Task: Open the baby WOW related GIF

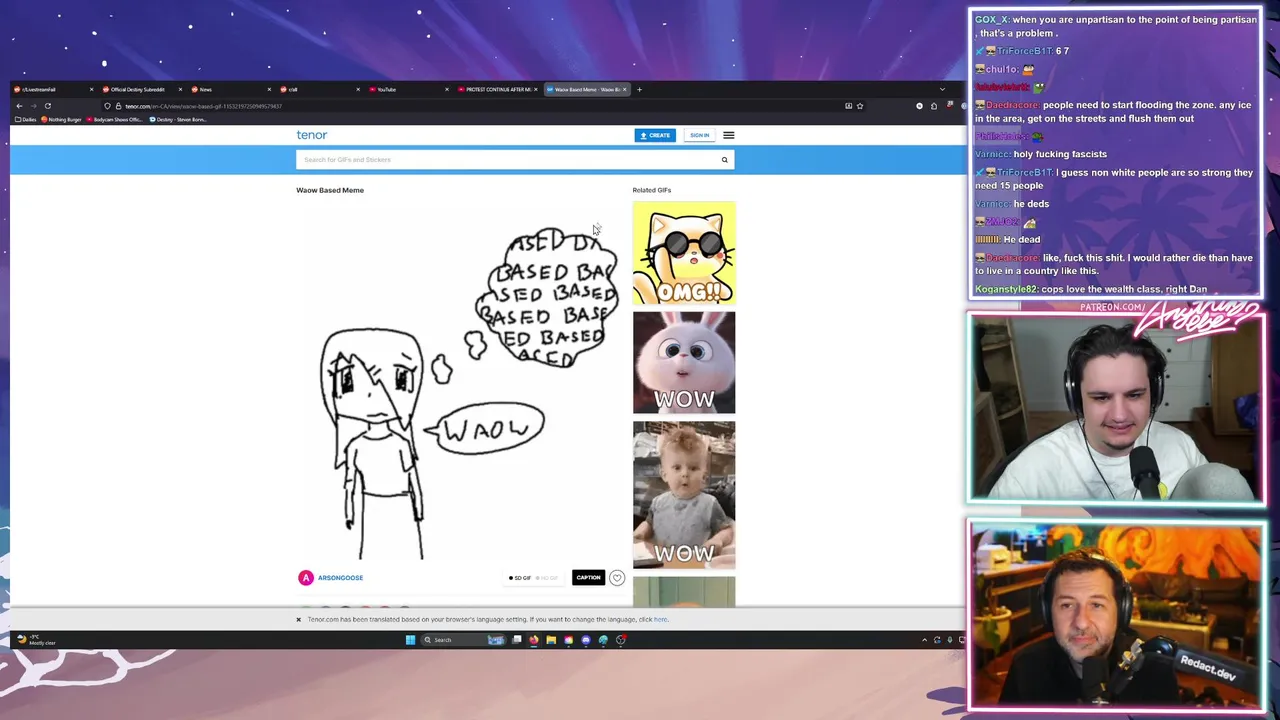Action: pos(683,494)
